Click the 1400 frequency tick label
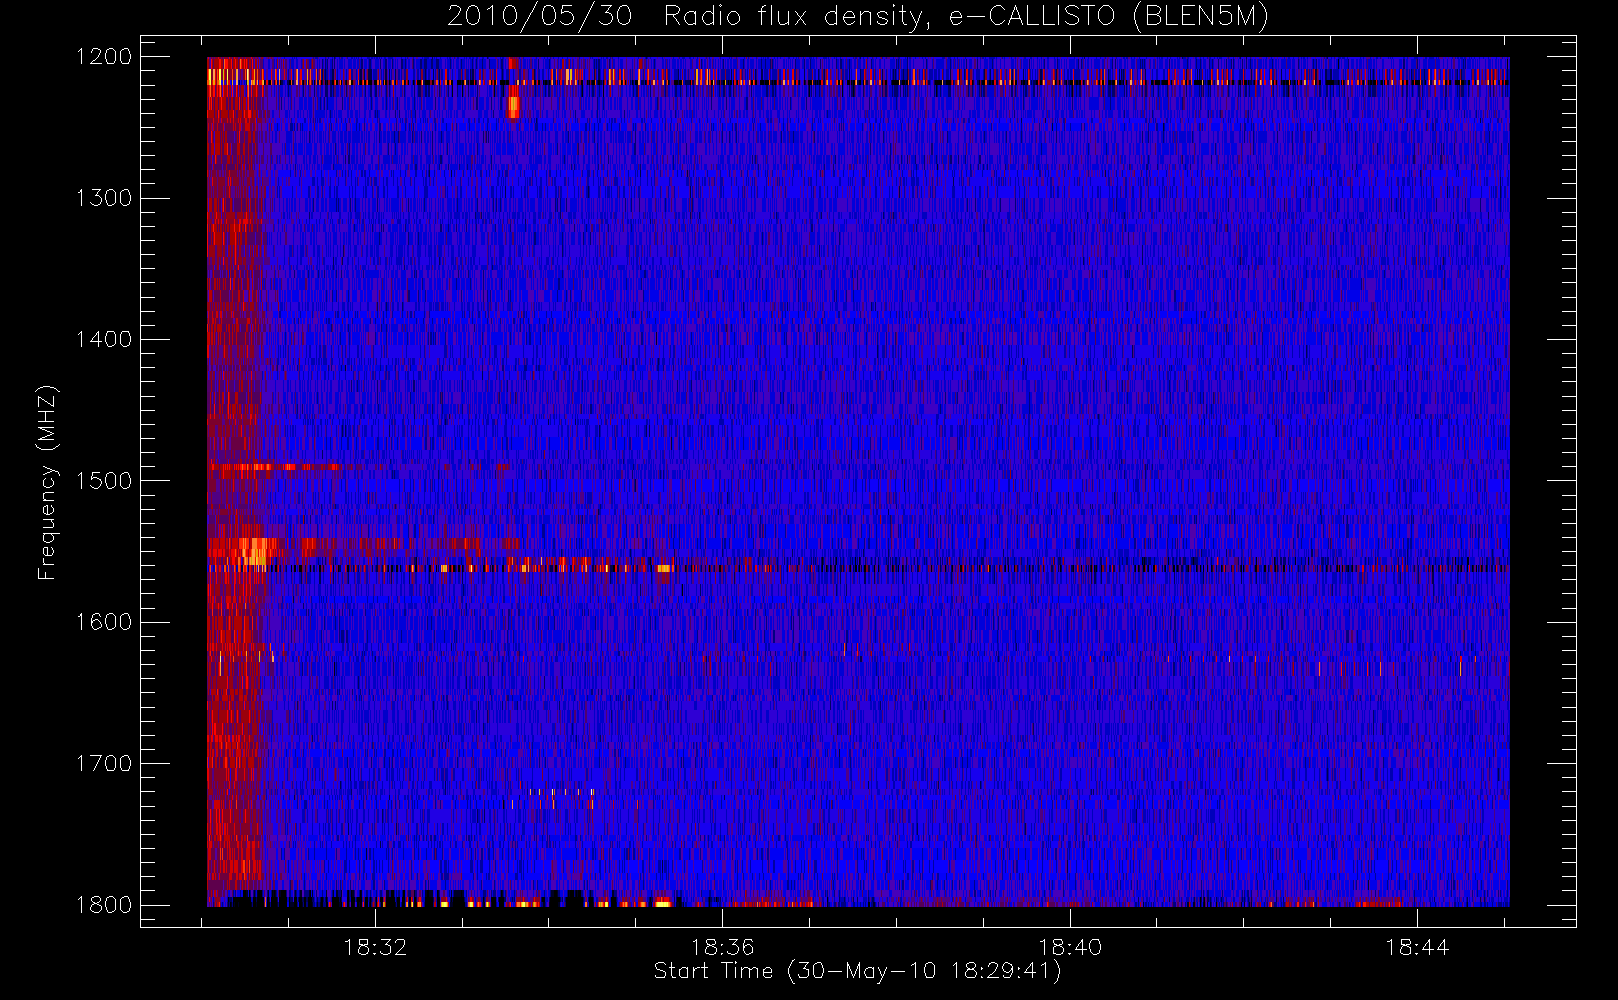This screenshot has height=1000, width=1618. point(104,340)
